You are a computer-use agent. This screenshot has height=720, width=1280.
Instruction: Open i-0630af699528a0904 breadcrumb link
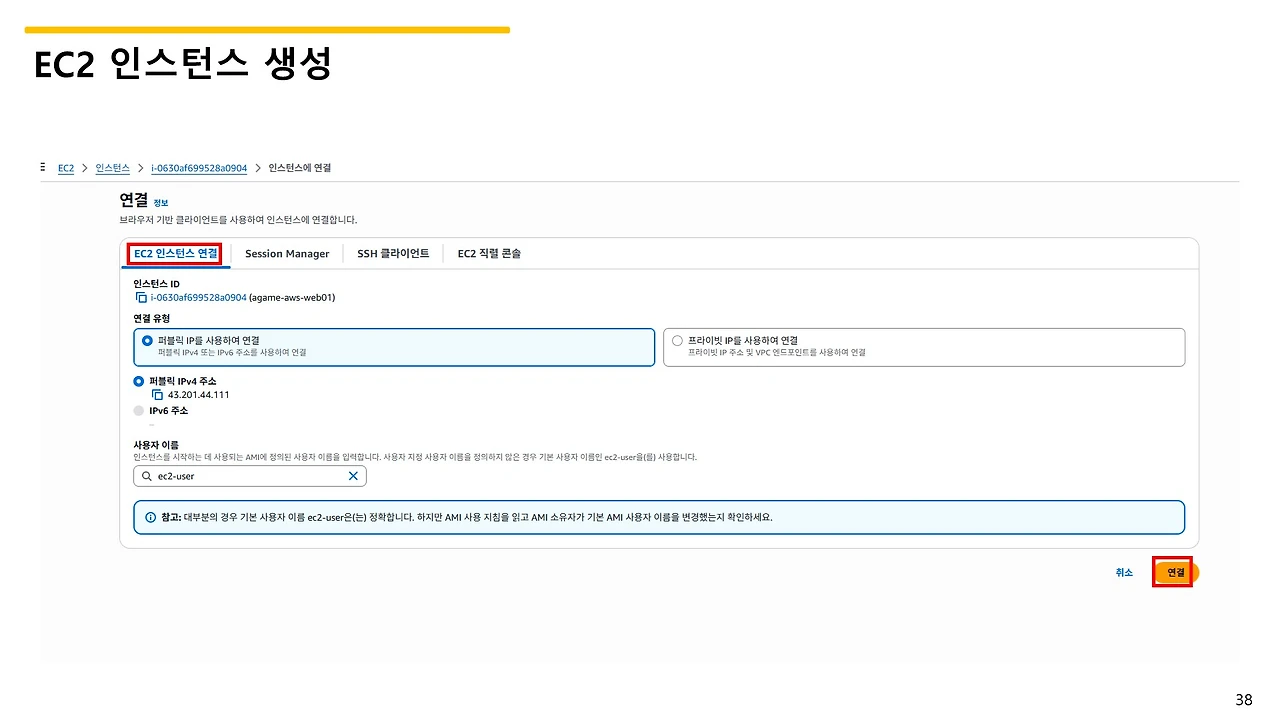[x=199, y=168]
